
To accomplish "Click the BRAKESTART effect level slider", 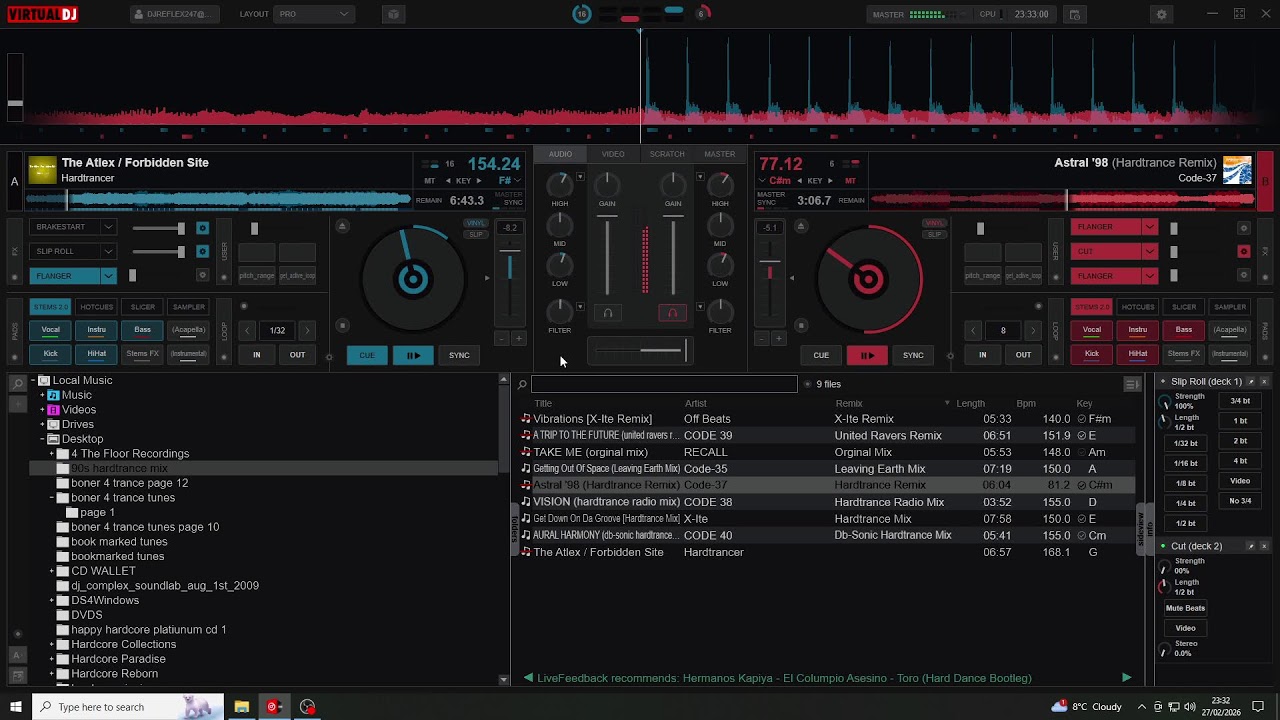I will (160, 227).
